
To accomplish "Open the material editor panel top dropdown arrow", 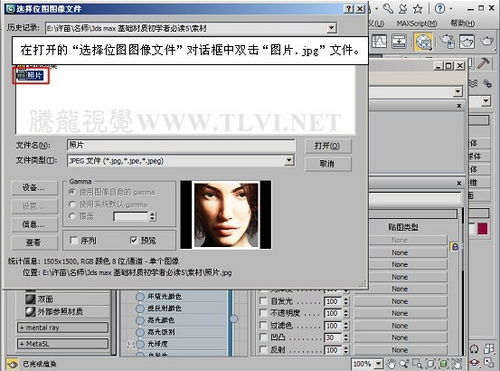I will tap(458, 91).
